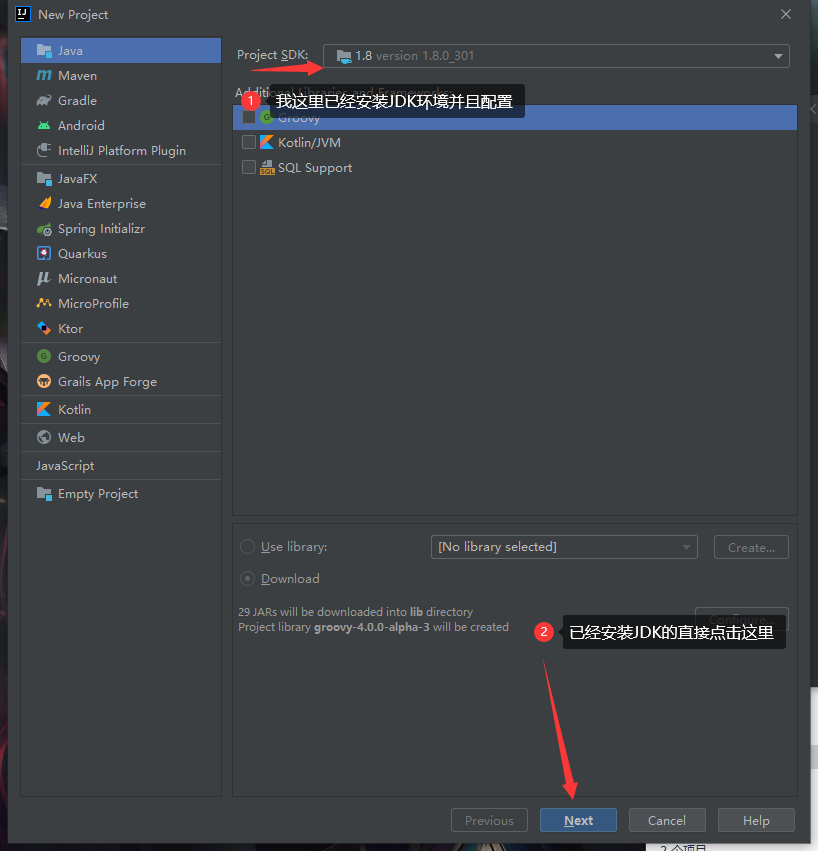Click the IntelliJ Platform Plugin icon

click(x=44, y=150)
